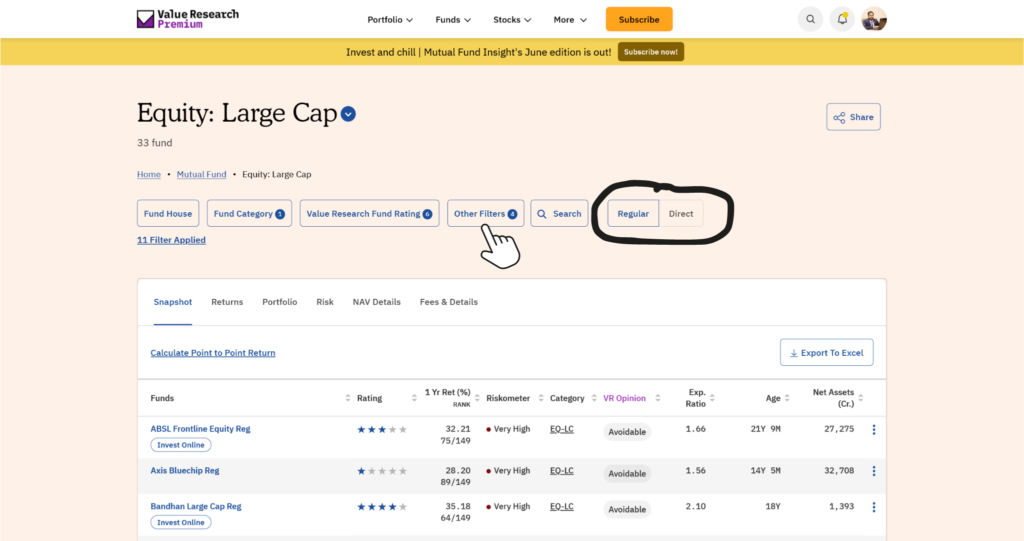
Task: Open three-dot menu for Bandhan Large Cap Reg
Action: pyautogui.click(x=874, y=507)
